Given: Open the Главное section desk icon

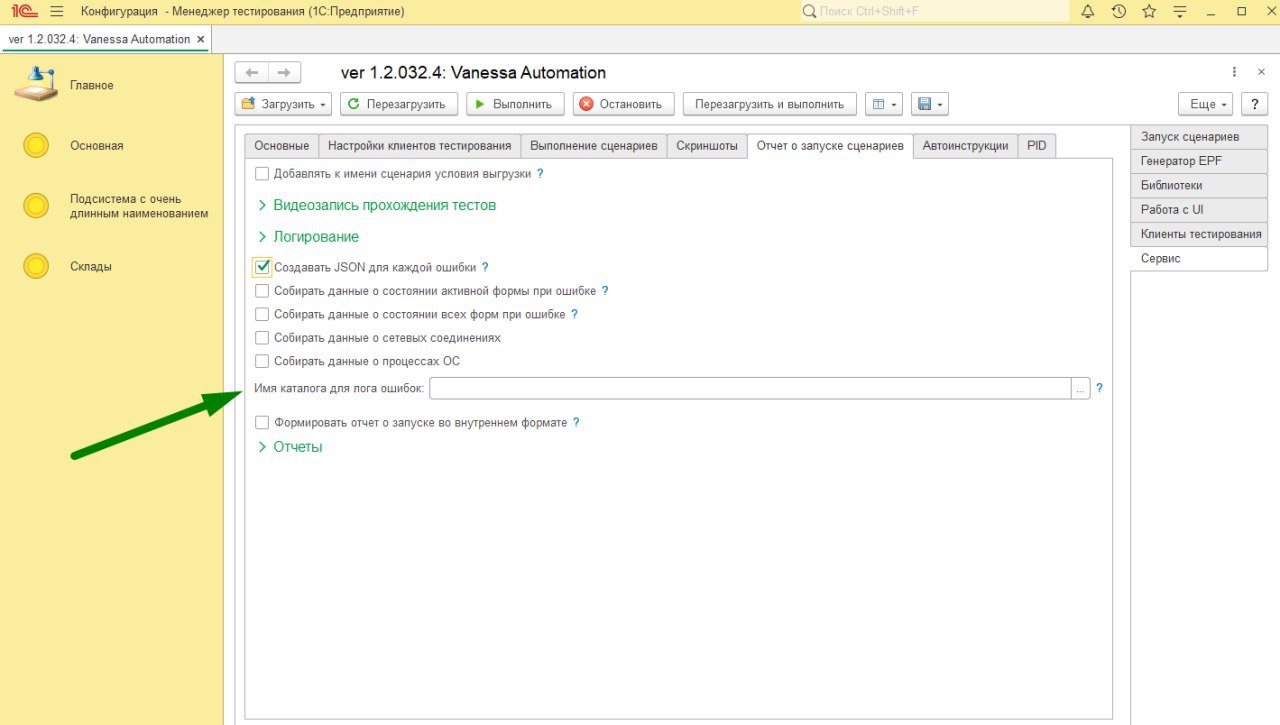Looking at the screenshot, I should pyautogui.click(x=36, y=85).
